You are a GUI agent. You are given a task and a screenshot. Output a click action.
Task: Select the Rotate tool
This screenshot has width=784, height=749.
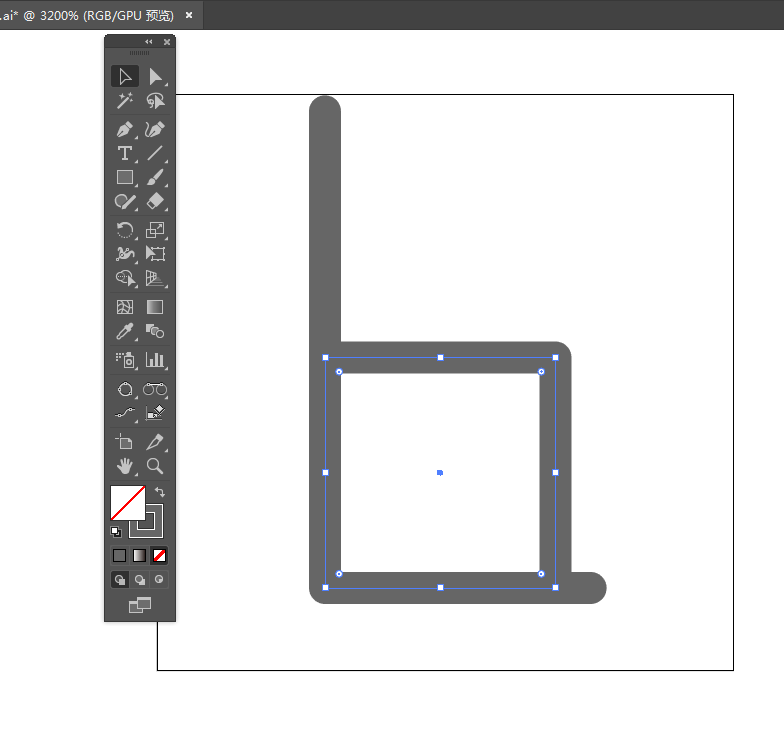click(x=125, y=230)
